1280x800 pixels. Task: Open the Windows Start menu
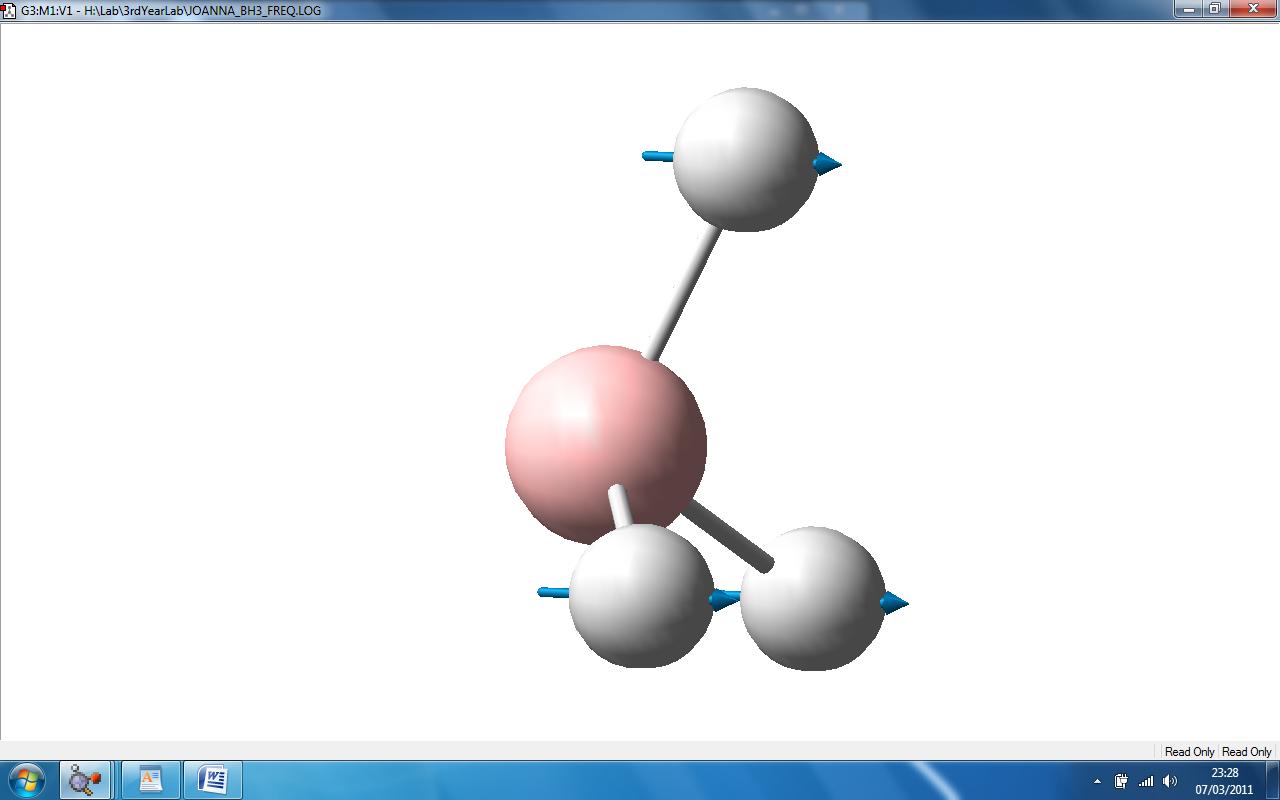point(27,779)
